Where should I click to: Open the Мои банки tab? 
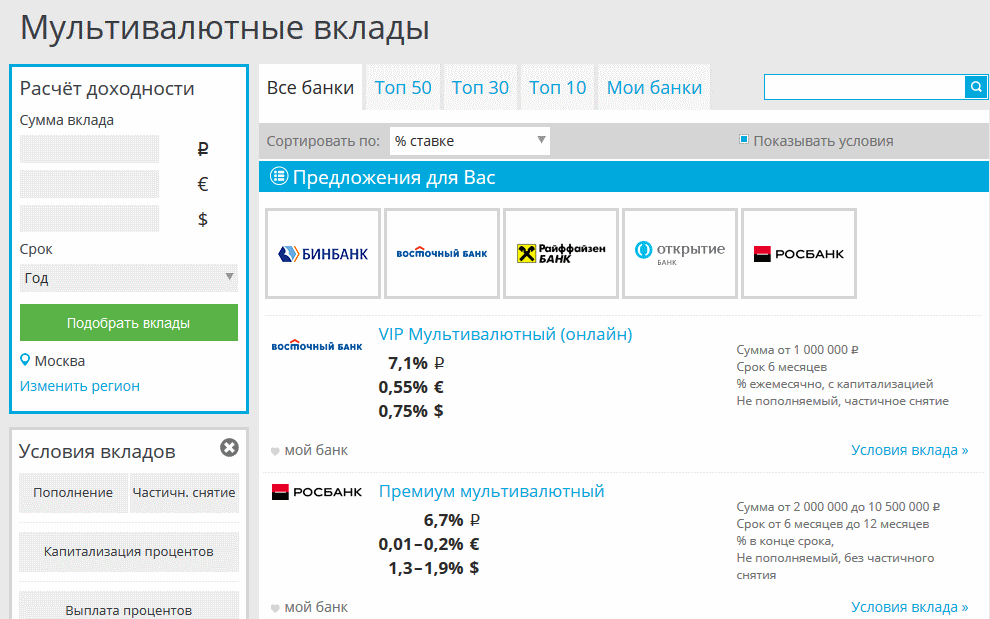[654, 88]
